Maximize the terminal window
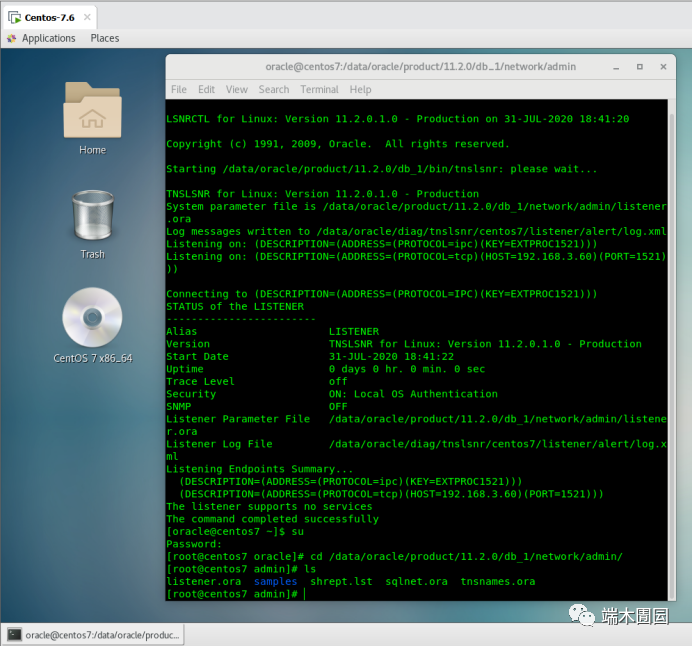Image resolution: width=692 pixels, height=647 pixels. 639,67
